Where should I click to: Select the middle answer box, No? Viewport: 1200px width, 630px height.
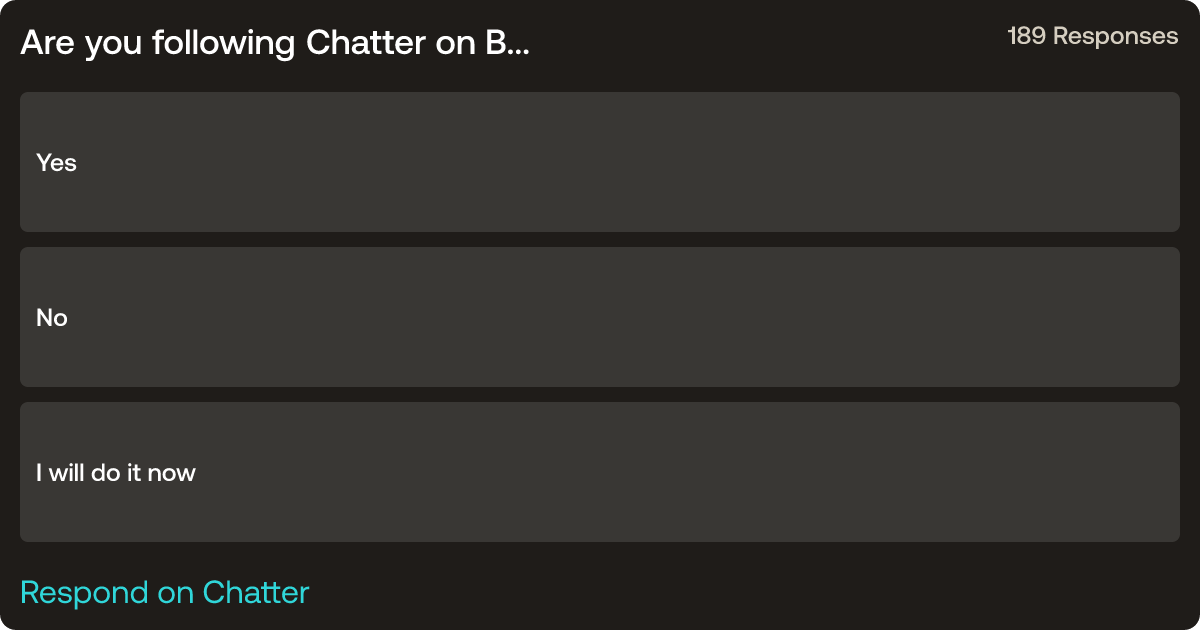(600, 317)
